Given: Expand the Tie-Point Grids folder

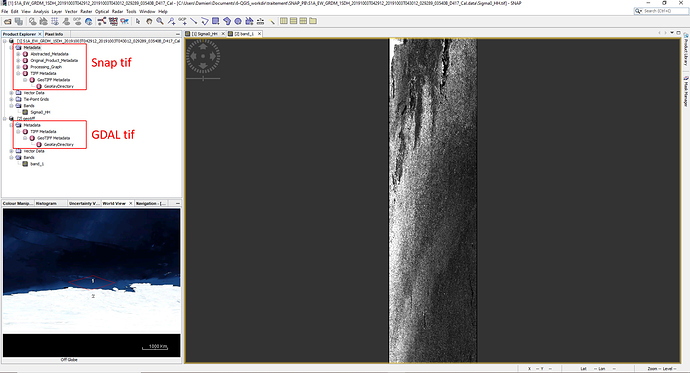Looking at the screenshot, I should 12,99.
